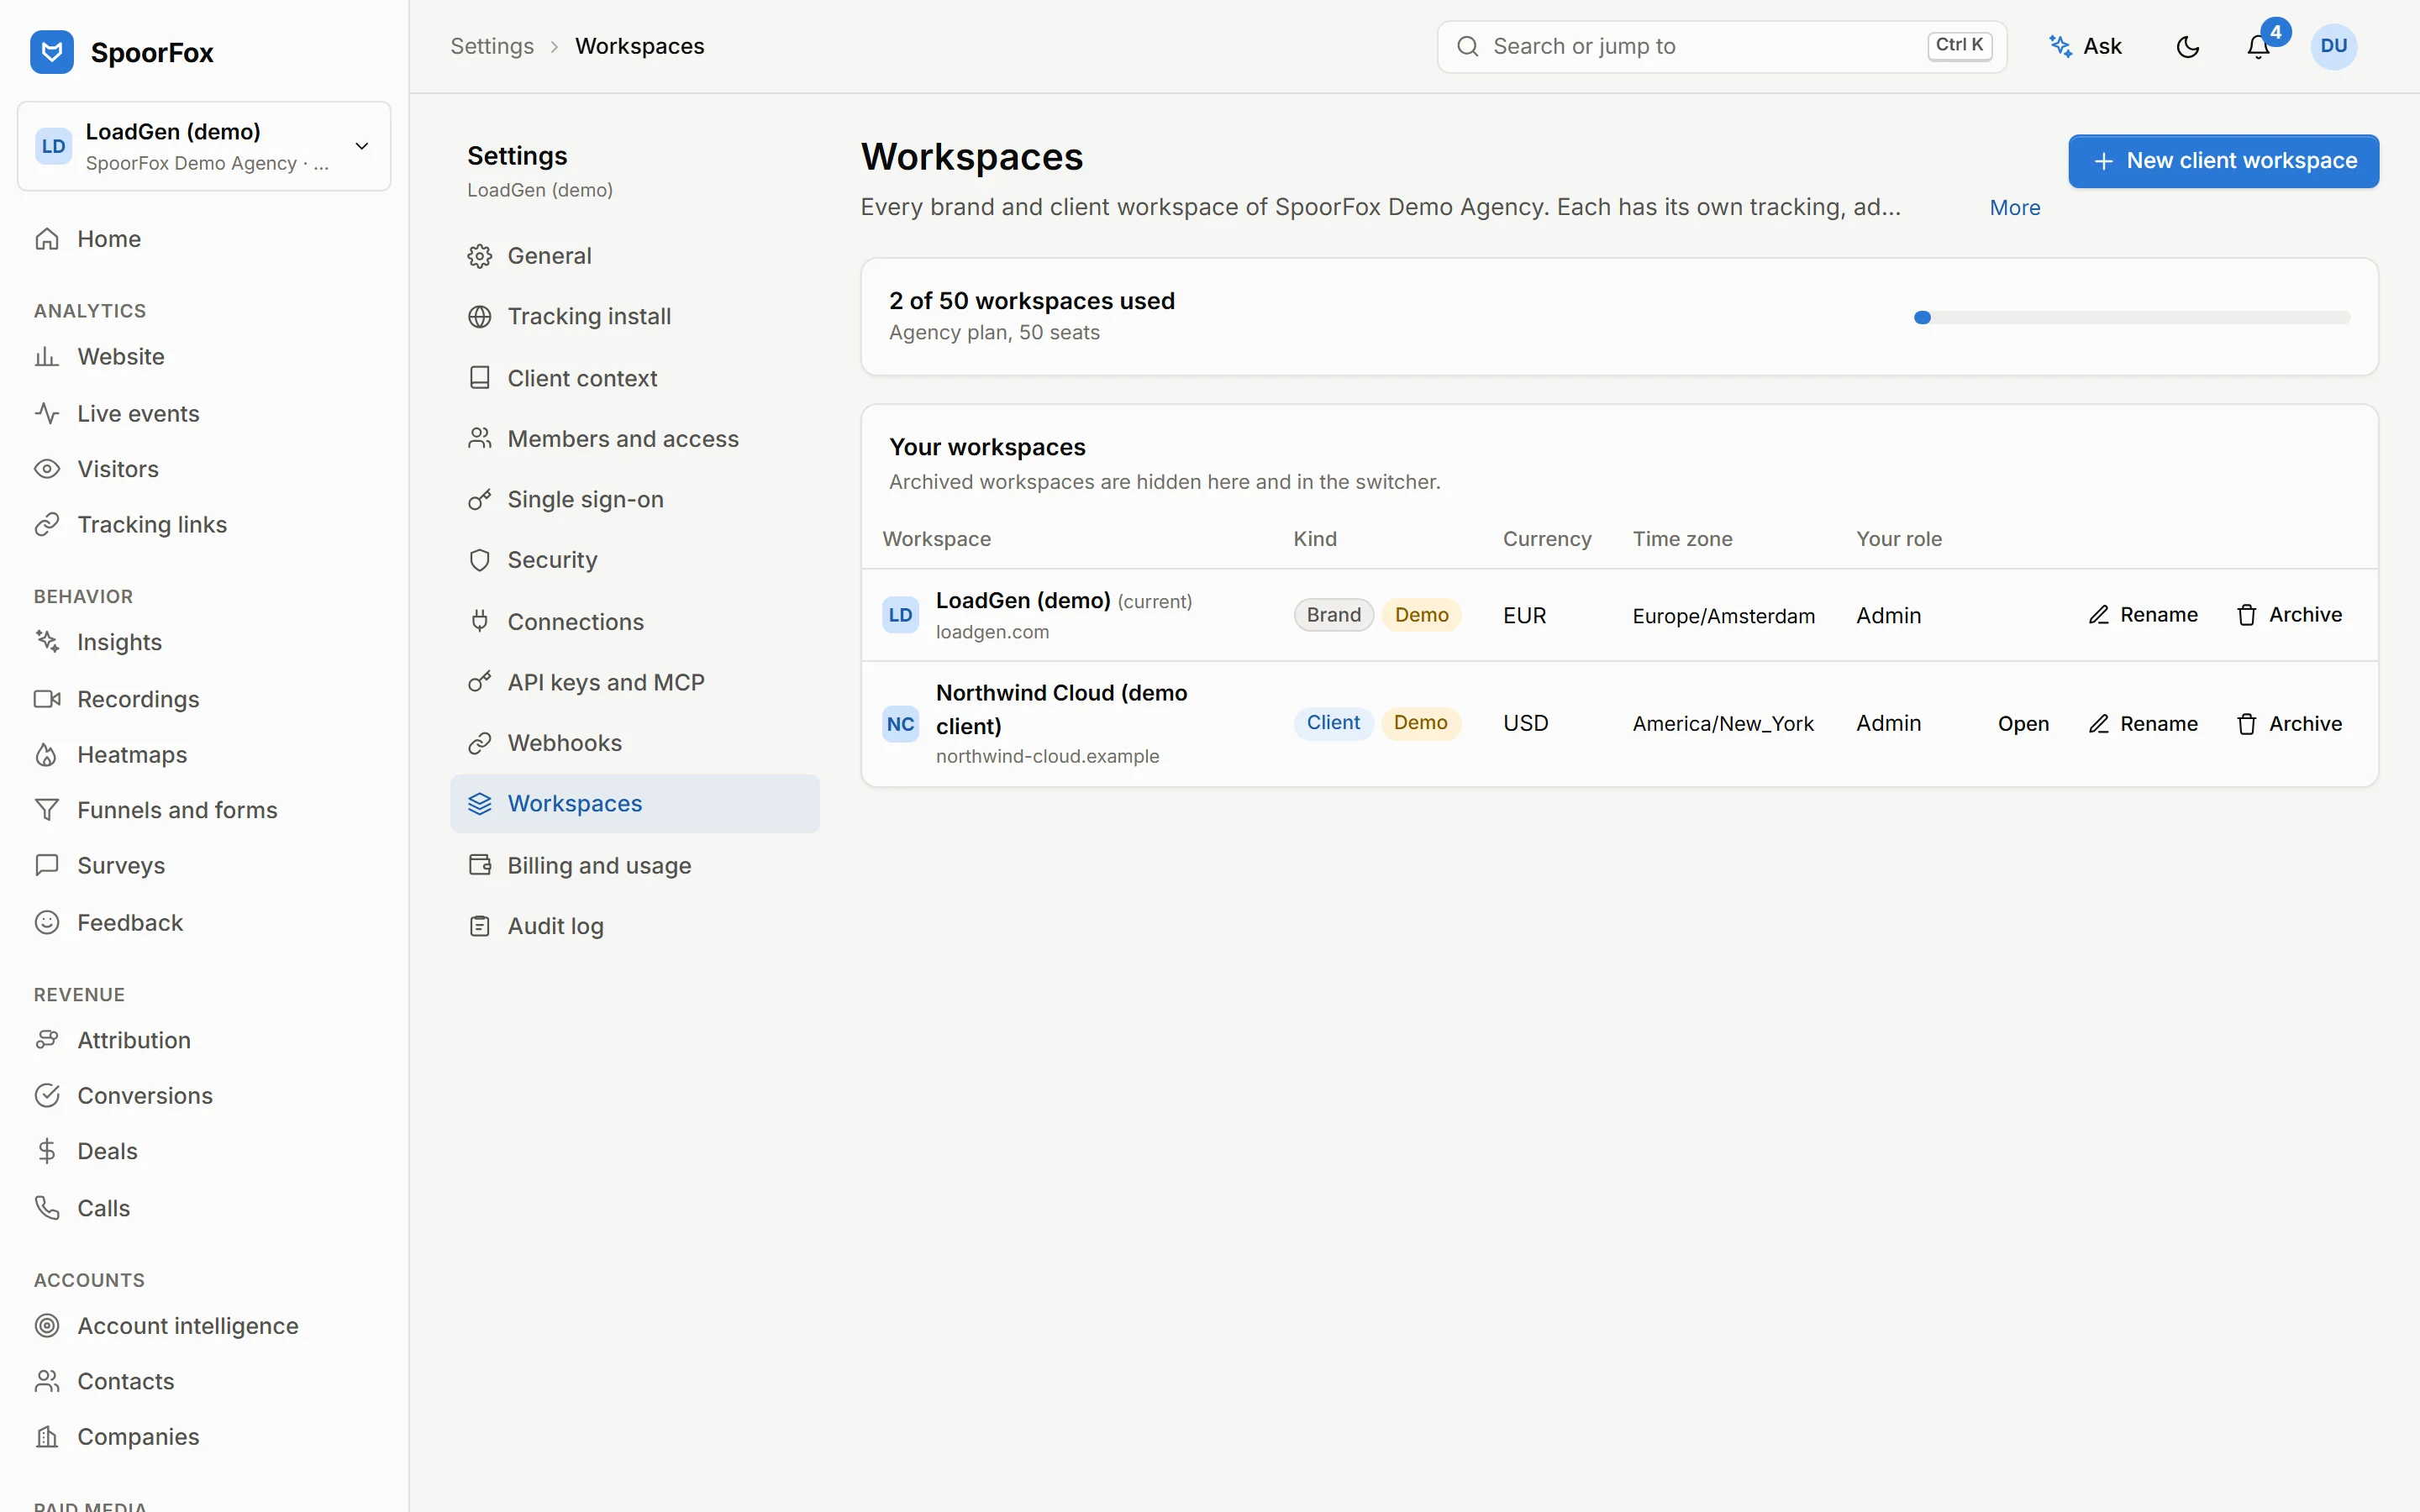Image resolution: width=2420 pixels, height=1512 pixels.
Task: Open API keys and MCP settings
Action: 635,683
